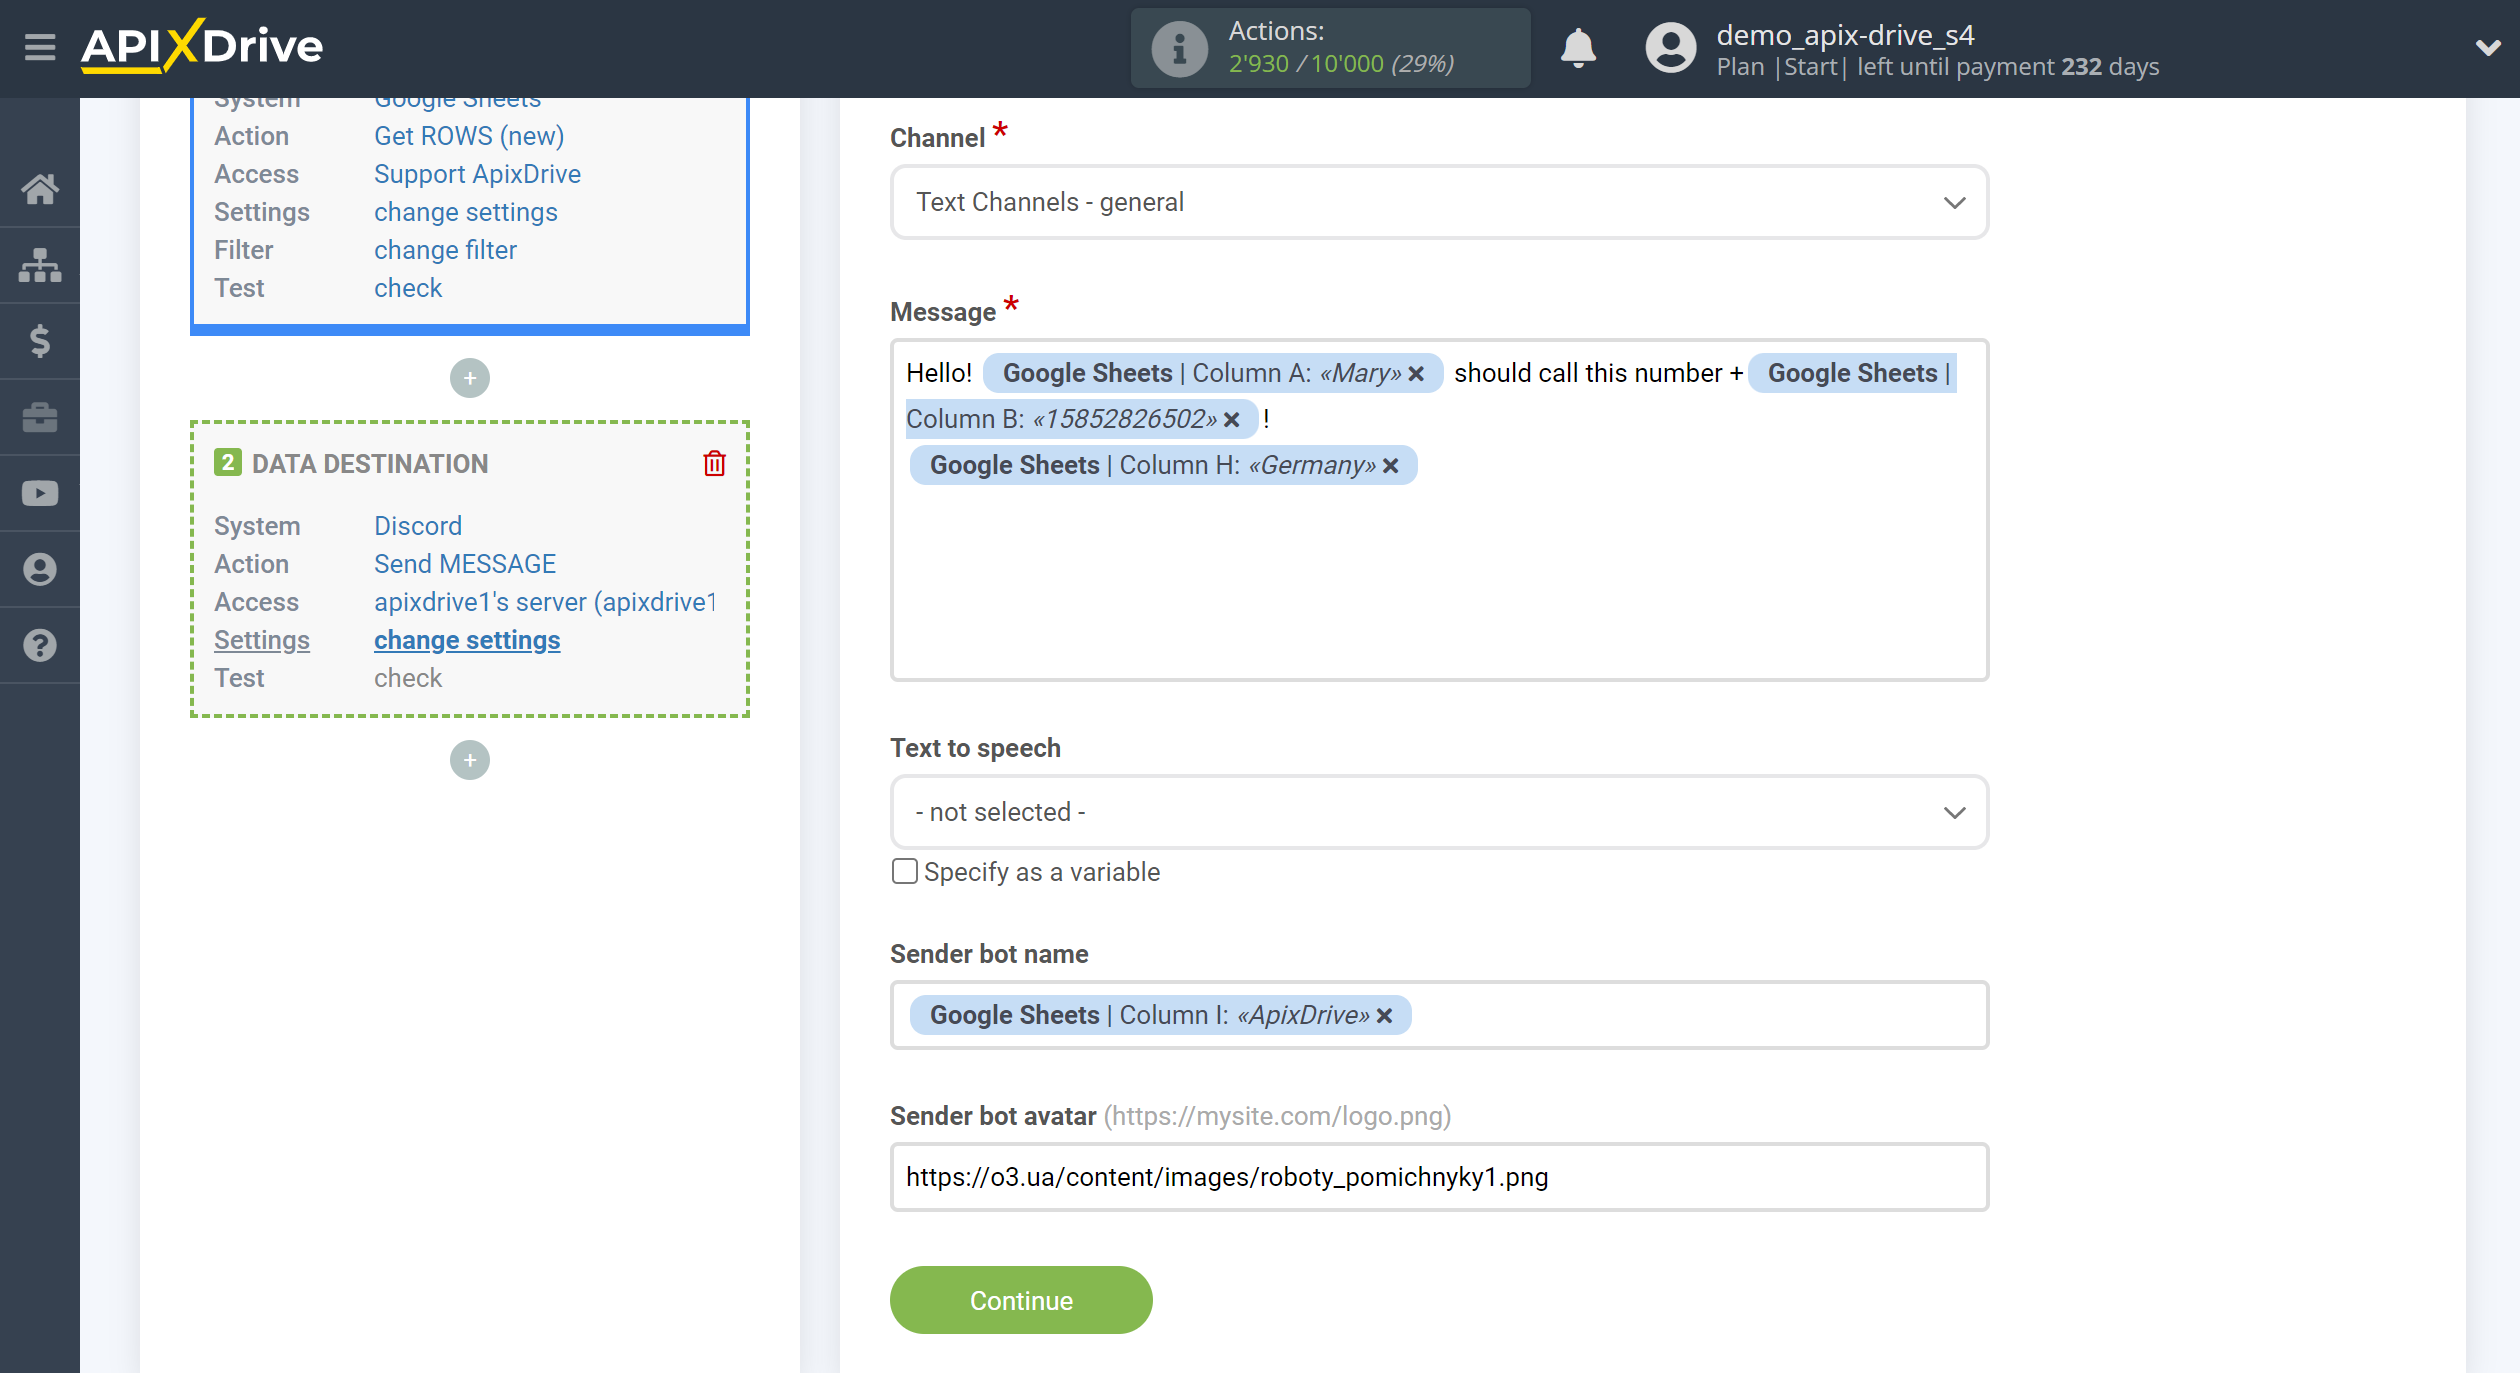Click the Sender bot avatar input field
Viewport: 2520px width, 1373px height.
click(1438, 1175)
